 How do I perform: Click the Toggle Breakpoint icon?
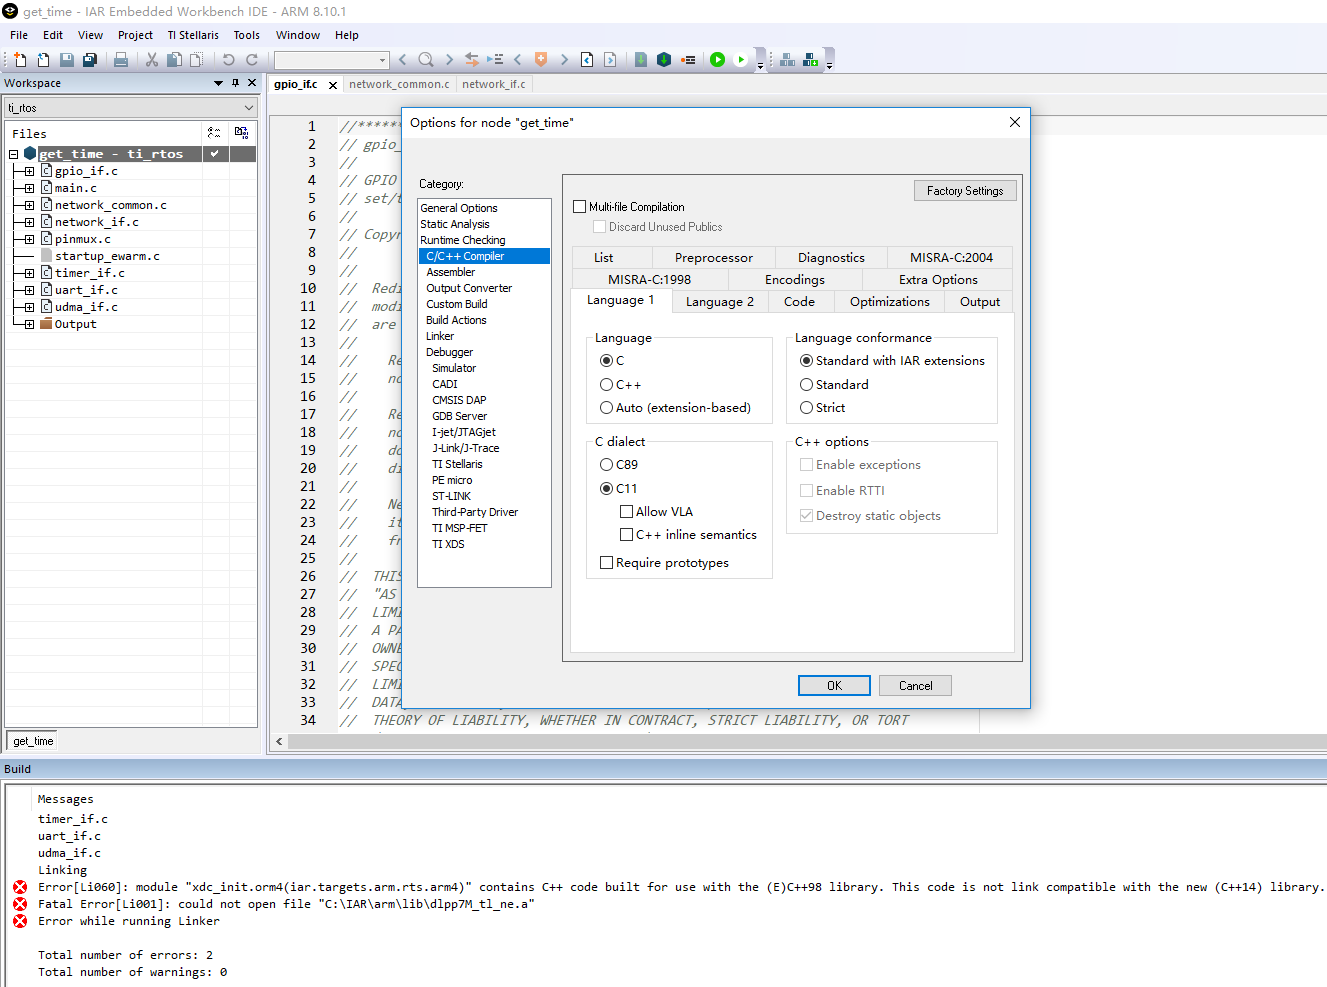(x=688, y=60)
